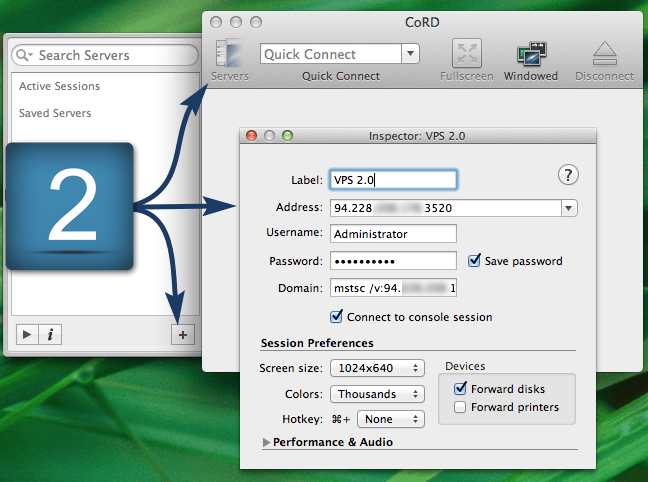Expand the Performance & Audio section
The width and height of the screenshot is (648, 482).
pos(266,442)
